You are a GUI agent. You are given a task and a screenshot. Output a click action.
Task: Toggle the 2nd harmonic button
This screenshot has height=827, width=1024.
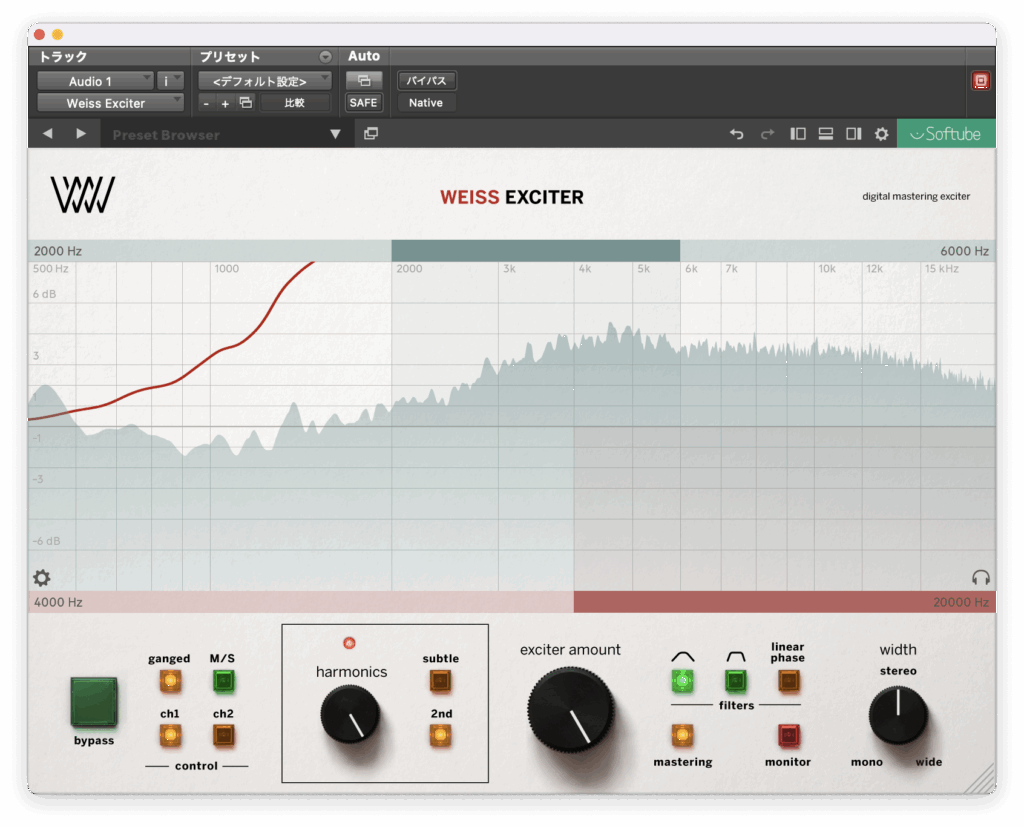(440, 736)
